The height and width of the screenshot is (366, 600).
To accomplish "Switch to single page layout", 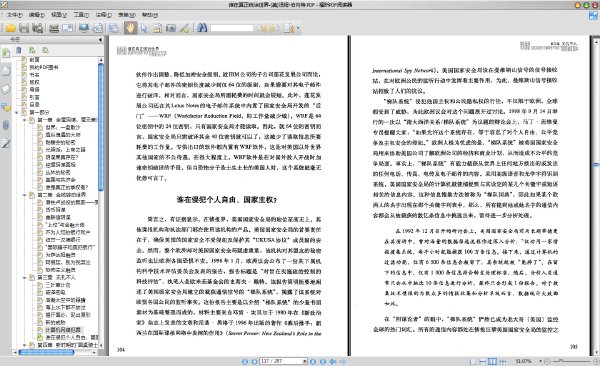I will point(473,361).
